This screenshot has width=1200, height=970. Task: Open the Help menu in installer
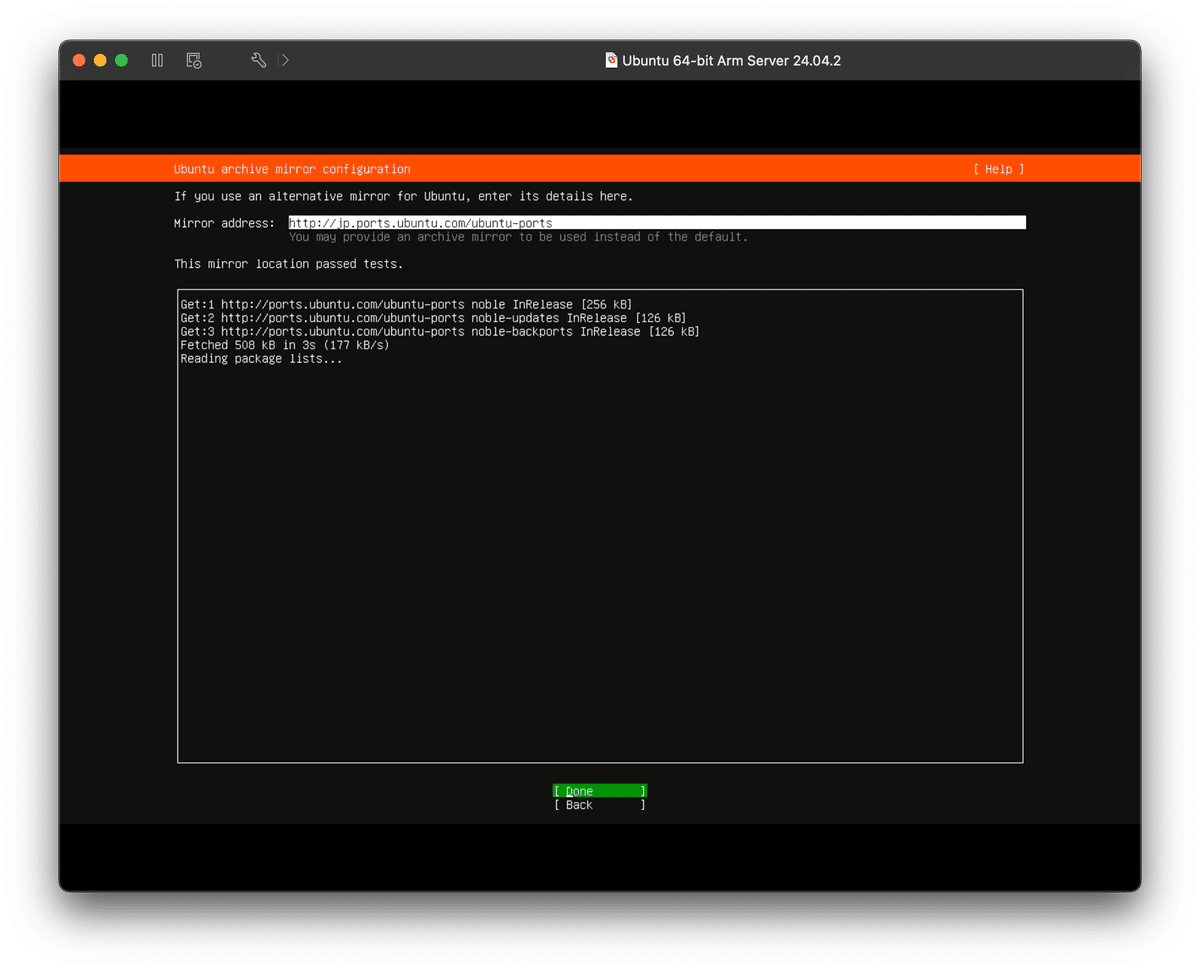point(999,169)
